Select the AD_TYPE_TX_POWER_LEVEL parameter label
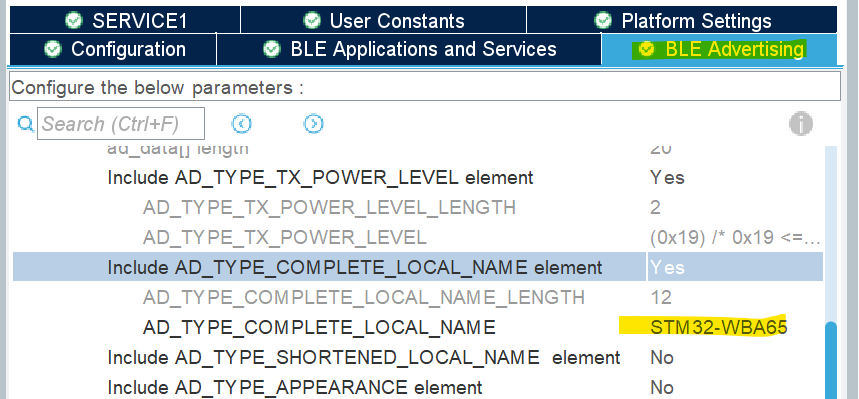Screen dimensions: 859x399 (284, 237)
